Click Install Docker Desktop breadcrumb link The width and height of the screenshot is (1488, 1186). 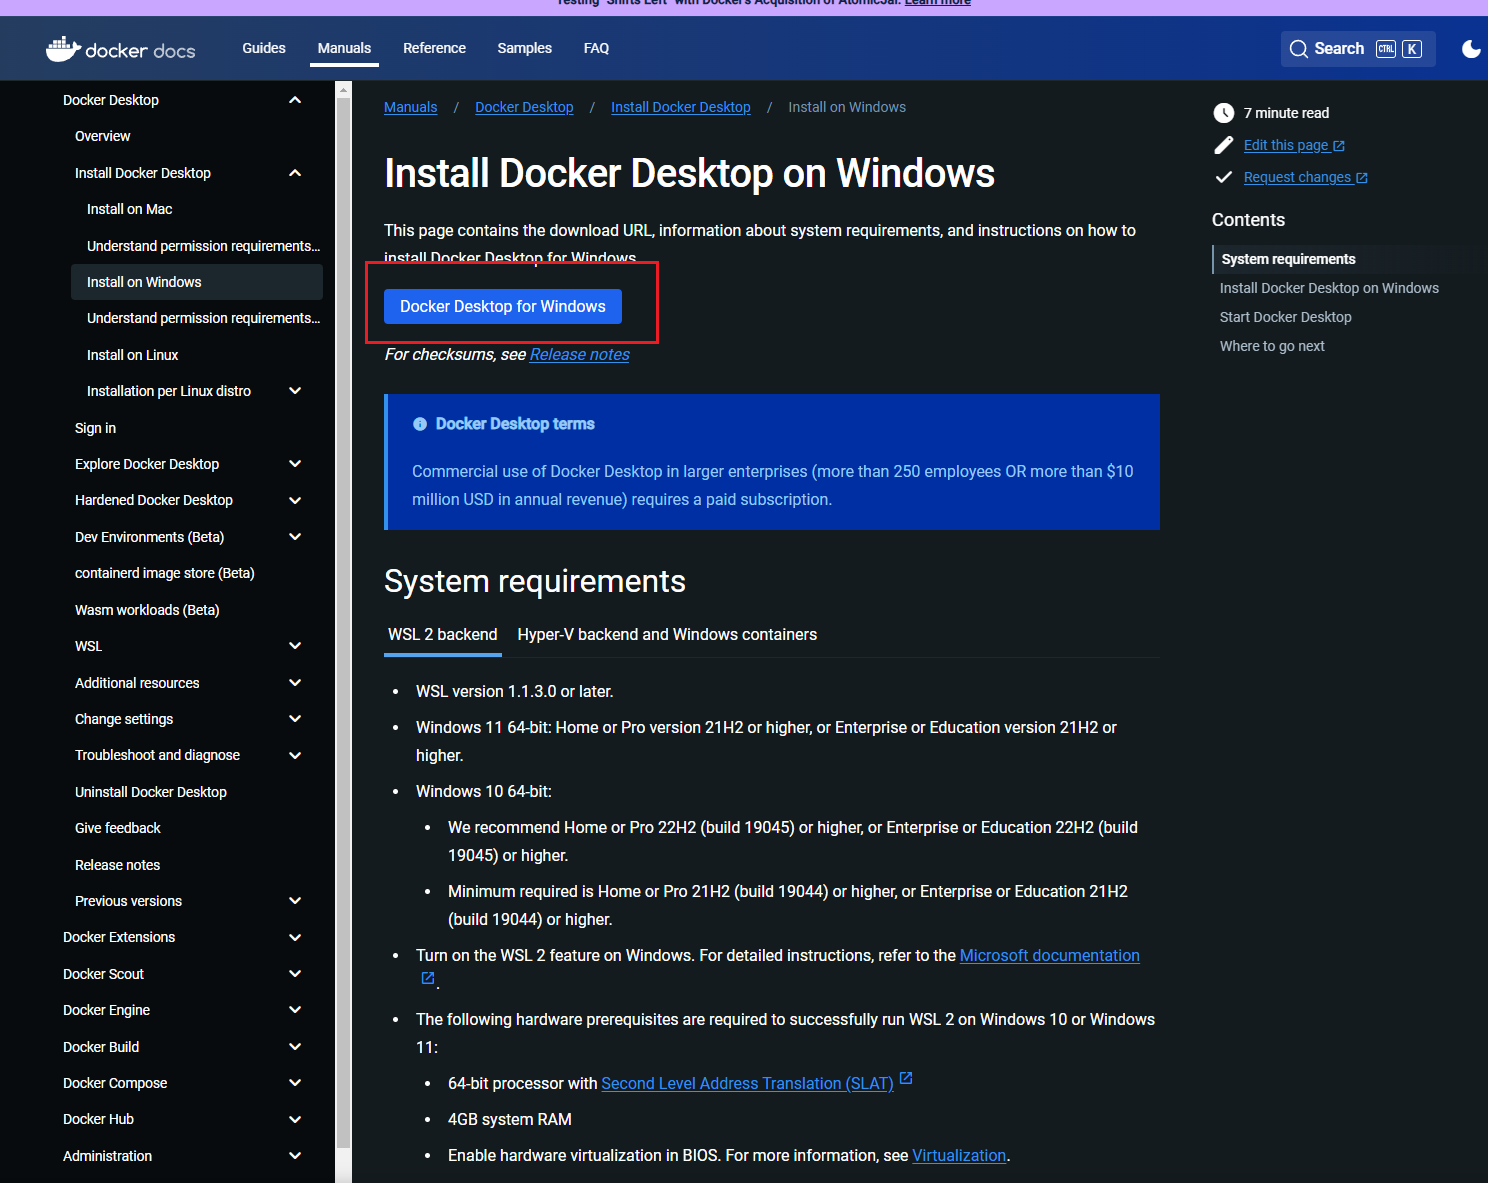coord(681,107)
